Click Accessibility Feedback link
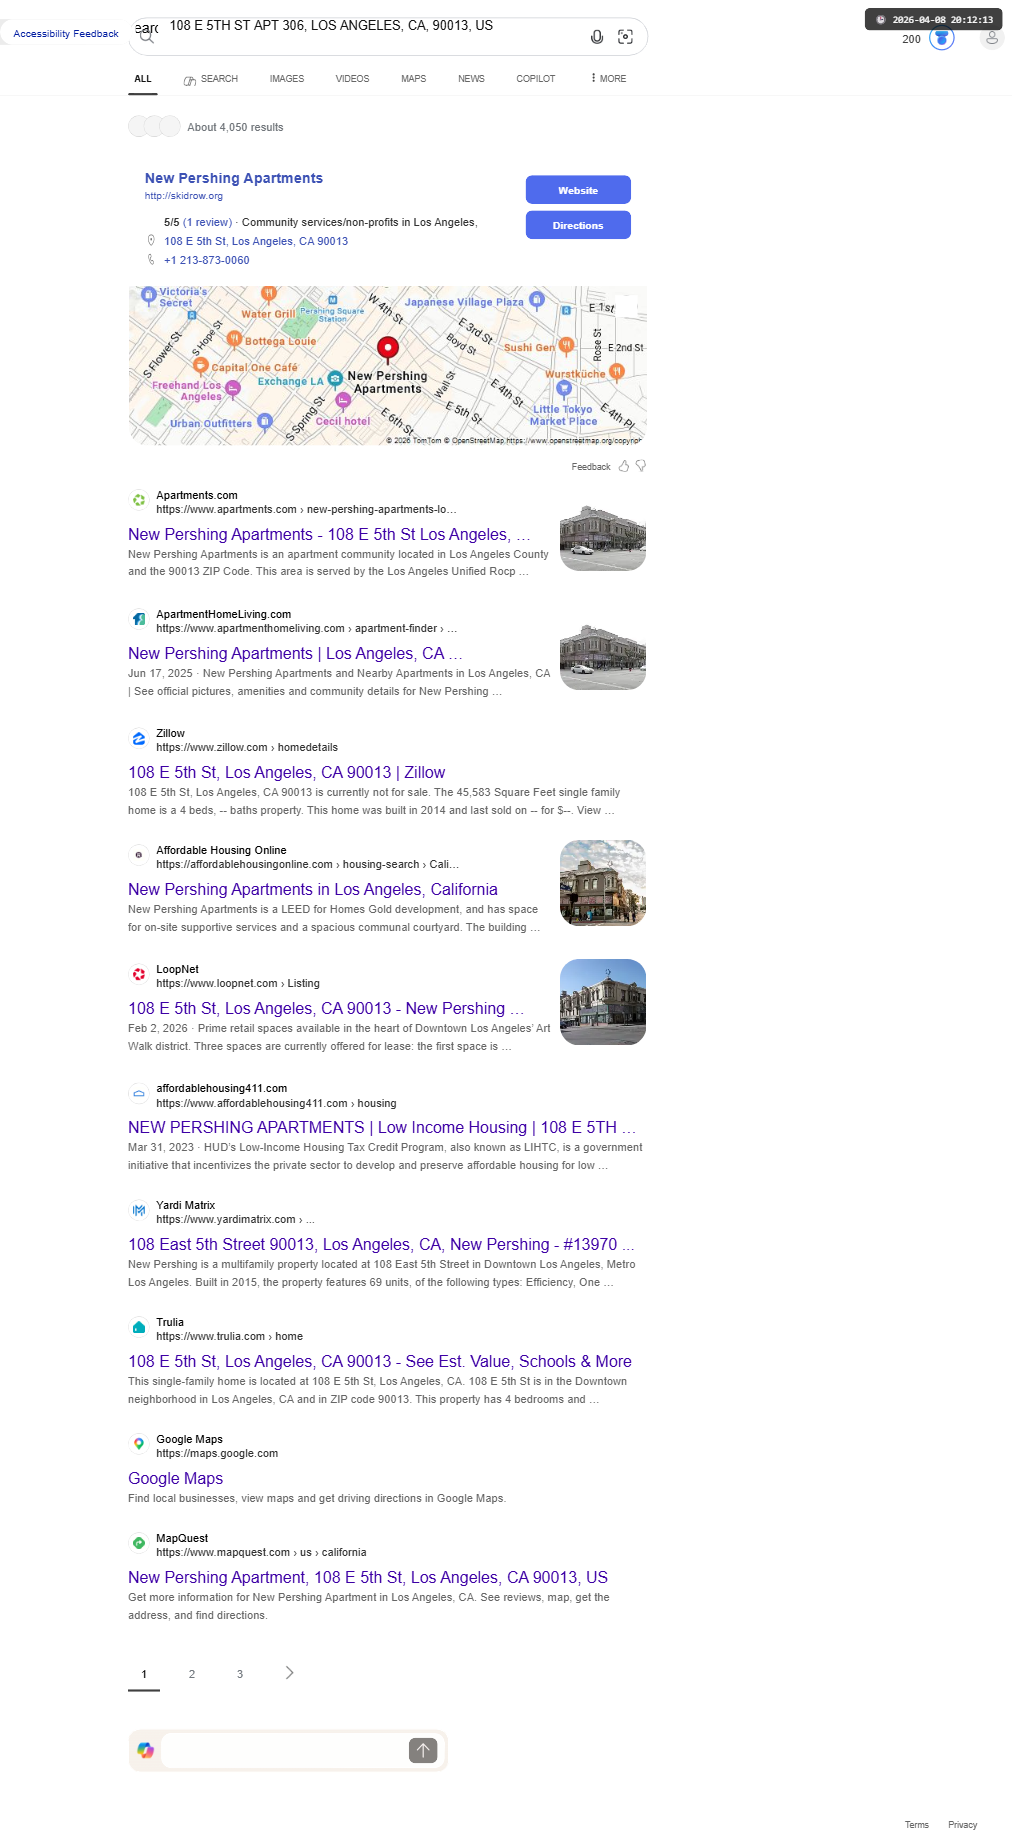This screenshot has width=1012, height=1842. coord(66,34)
